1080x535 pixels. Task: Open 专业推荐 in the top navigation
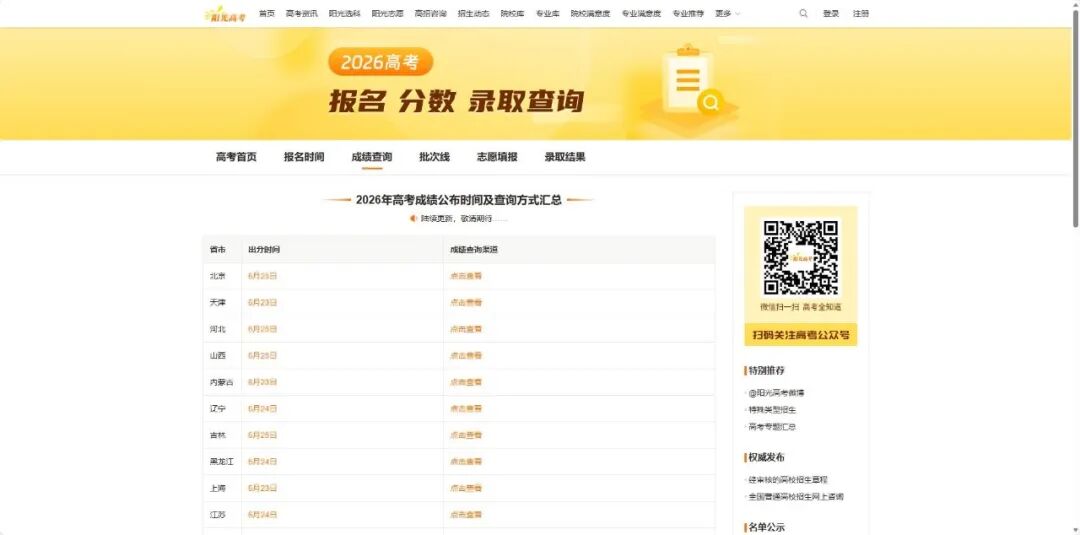click(x=688, y=13)
